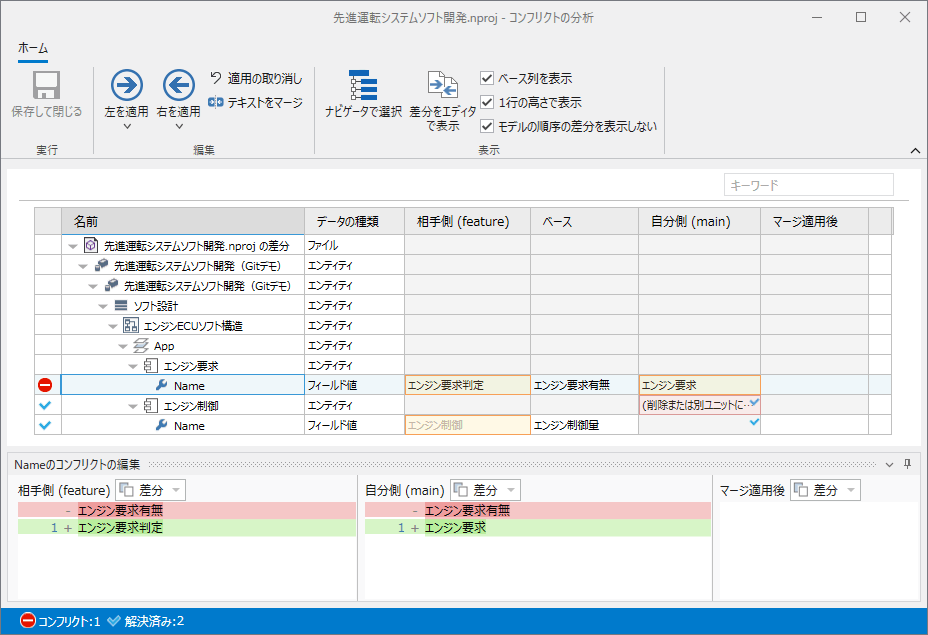Click the pin icon on the conflict edit panel
This screenshot has width=928, height=635.
pos(907,463)
